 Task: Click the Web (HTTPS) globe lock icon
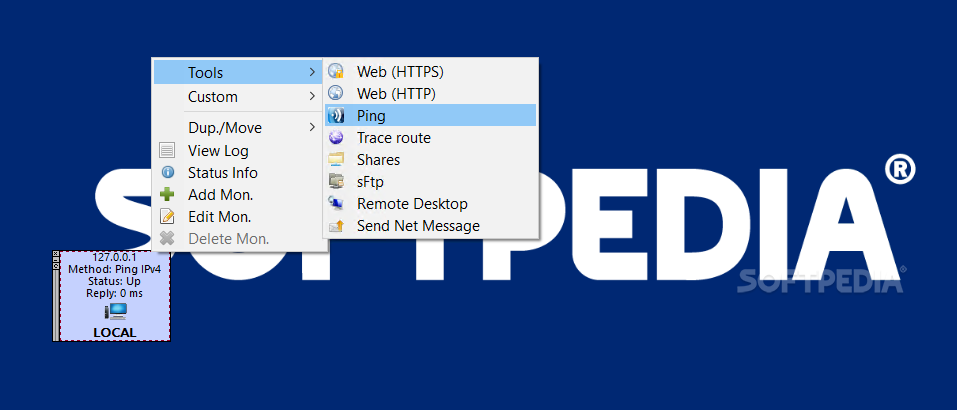(336, 71)
